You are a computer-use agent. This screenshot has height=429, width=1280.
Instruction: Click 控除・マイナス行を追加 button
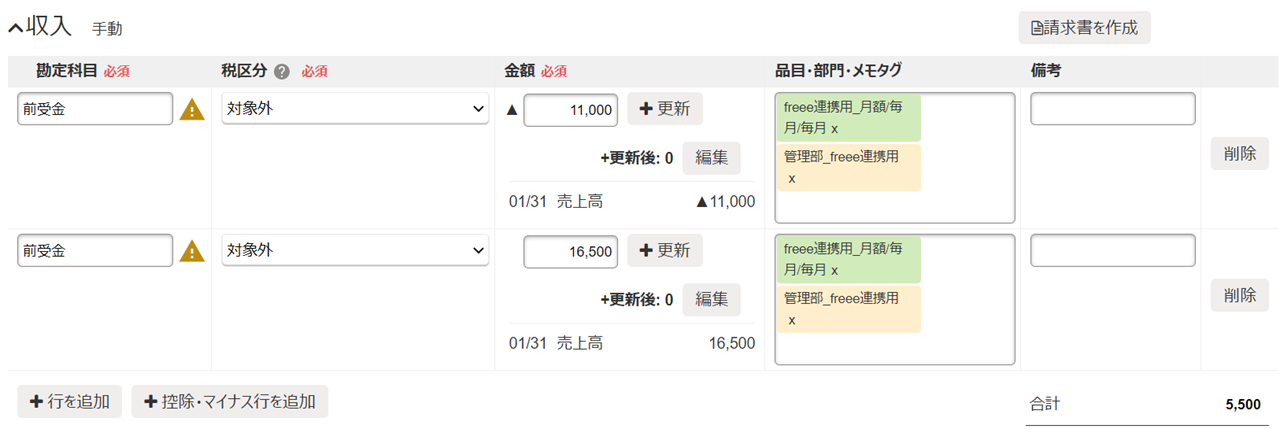pos(230,402)
